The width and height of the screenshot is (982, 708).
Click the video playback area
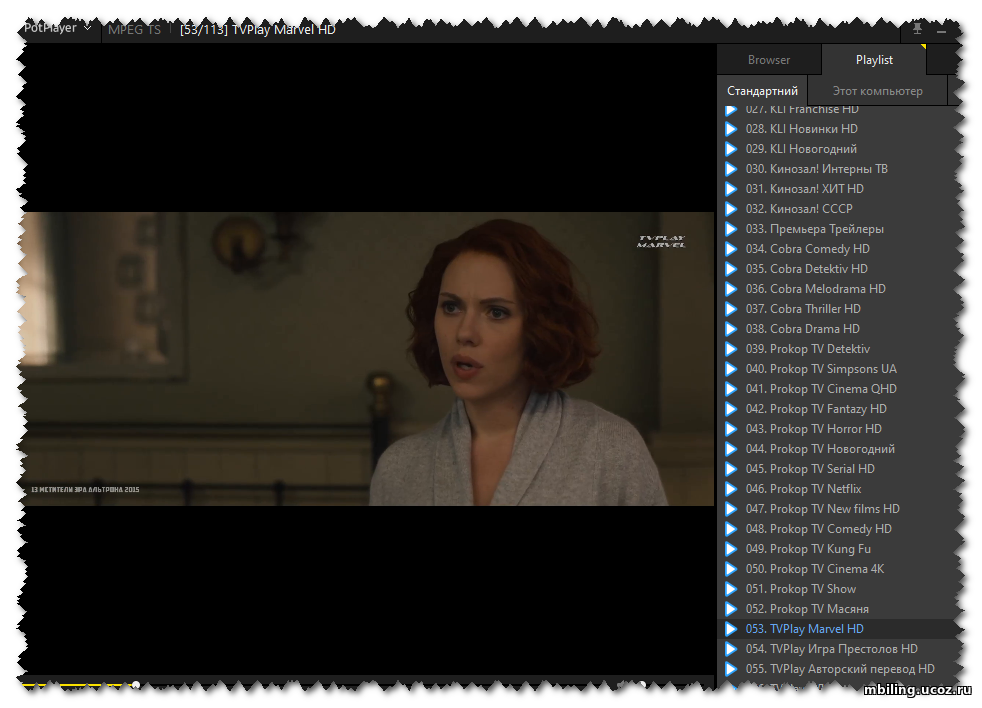[370, 359]
